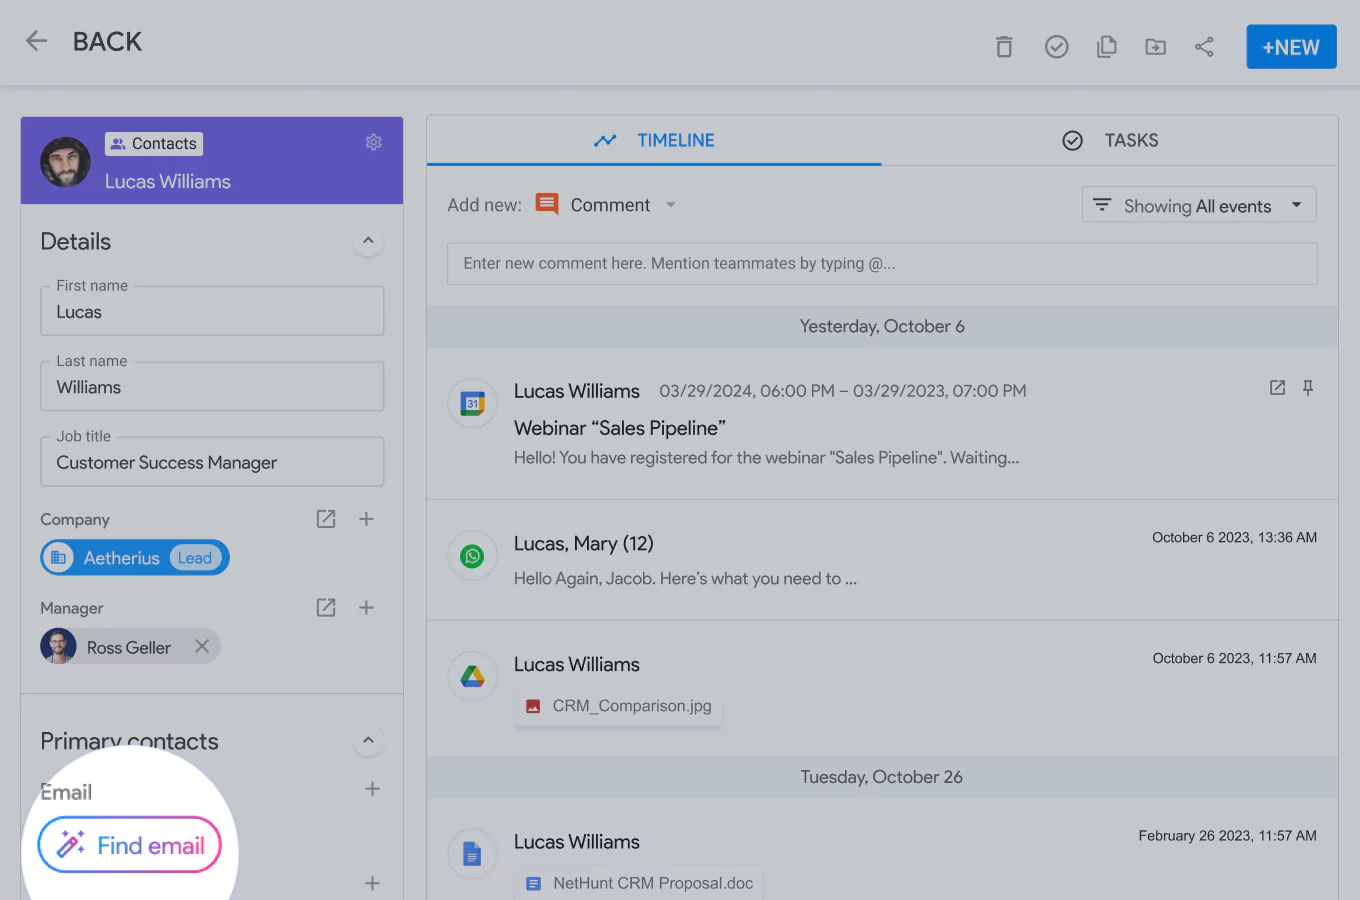Open the webinar event in a new window
Viewport: 1360px width, 900px height.
(1277, 388)
